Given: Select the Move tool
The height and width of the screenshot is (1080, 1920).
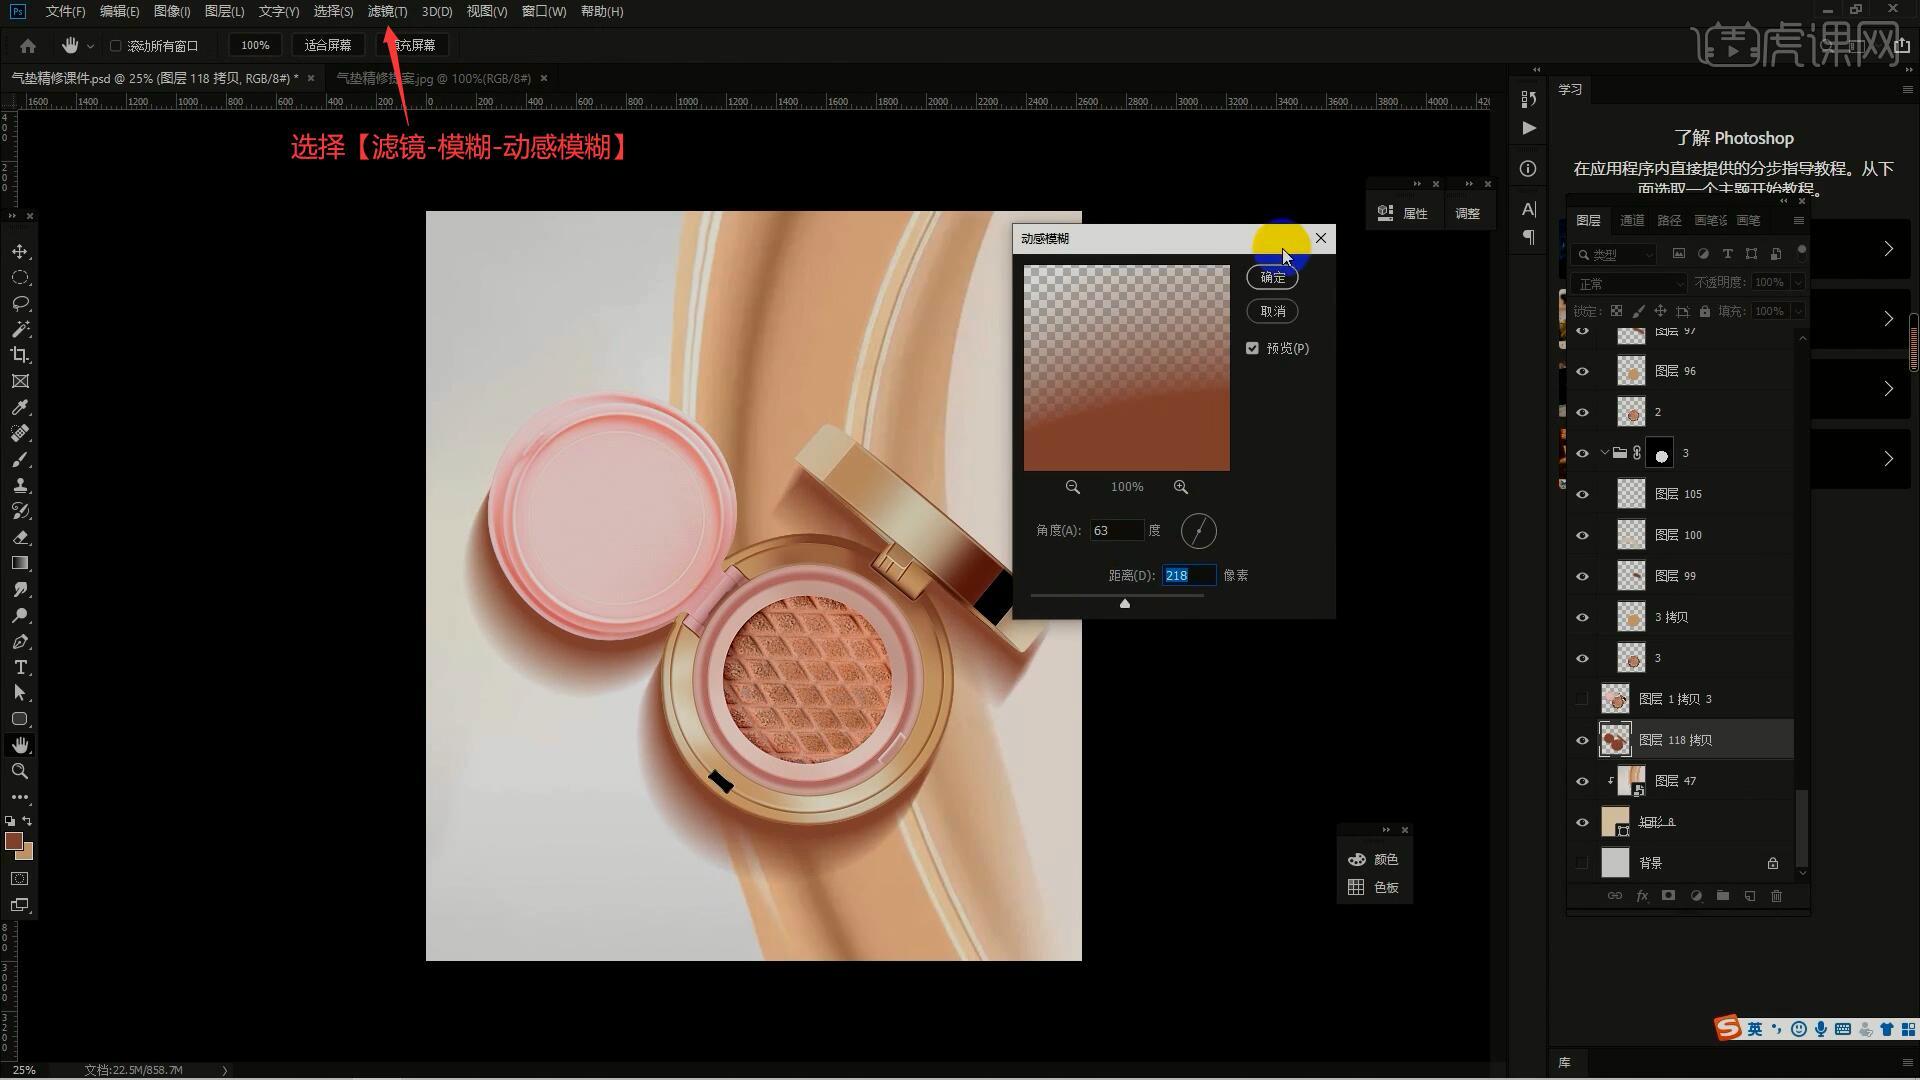Looking at the screenshot, I should [x=20, y=251].
